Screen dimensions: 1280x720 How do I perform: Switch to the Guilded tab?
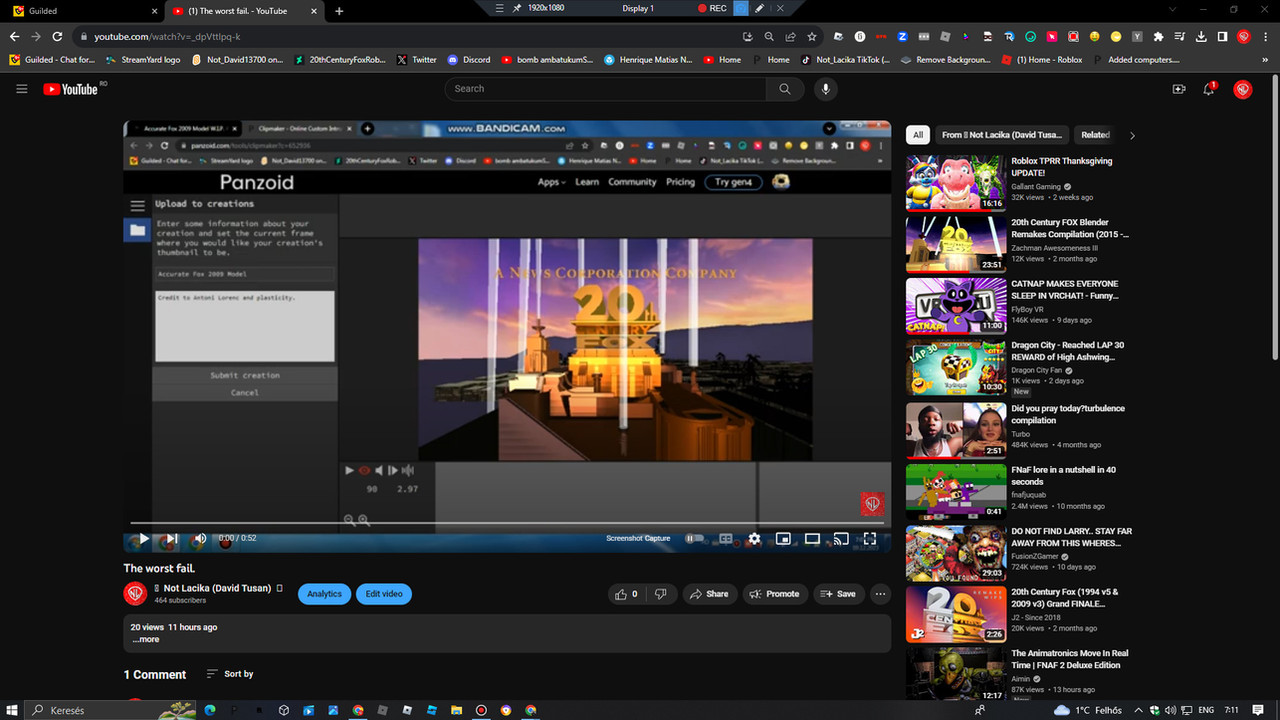coord(84,11)
